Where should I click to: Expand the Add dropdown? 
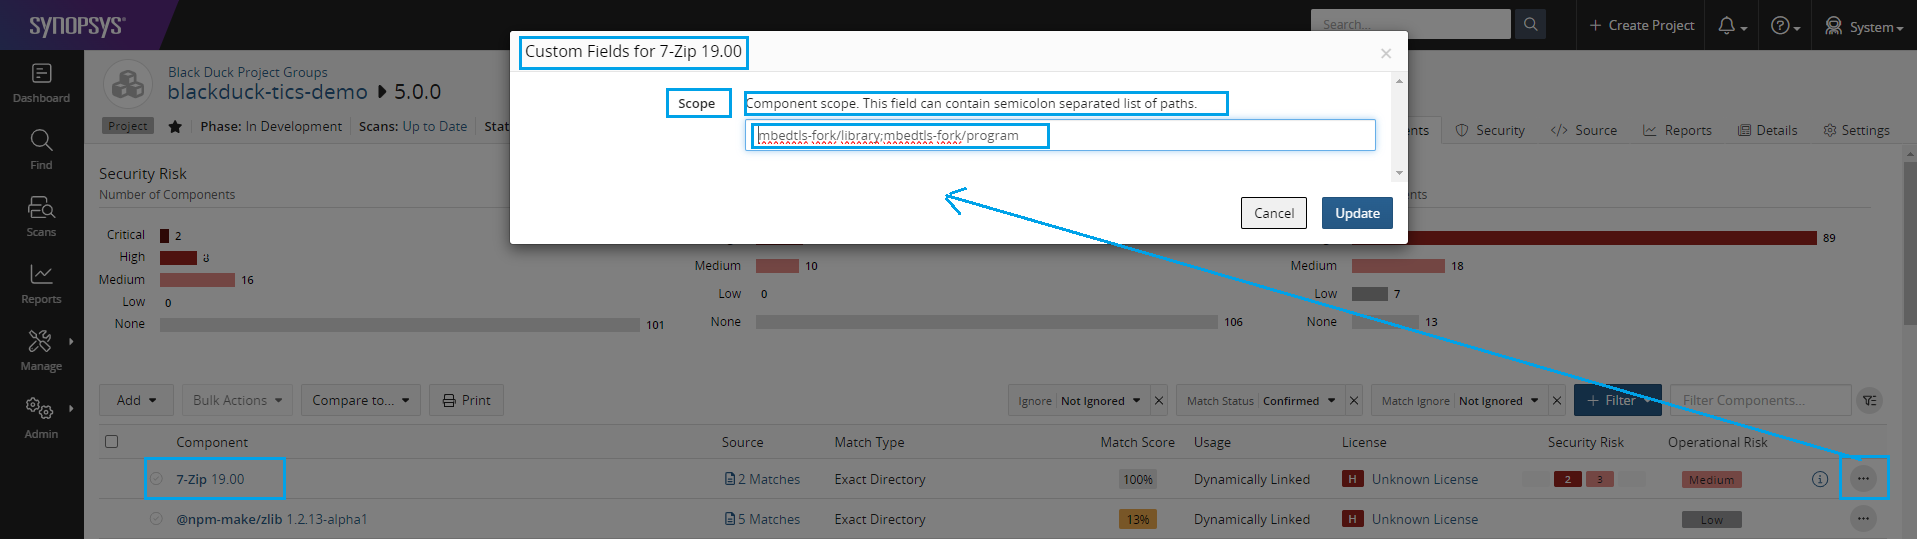pyautogui.click(x=136, y=400)
